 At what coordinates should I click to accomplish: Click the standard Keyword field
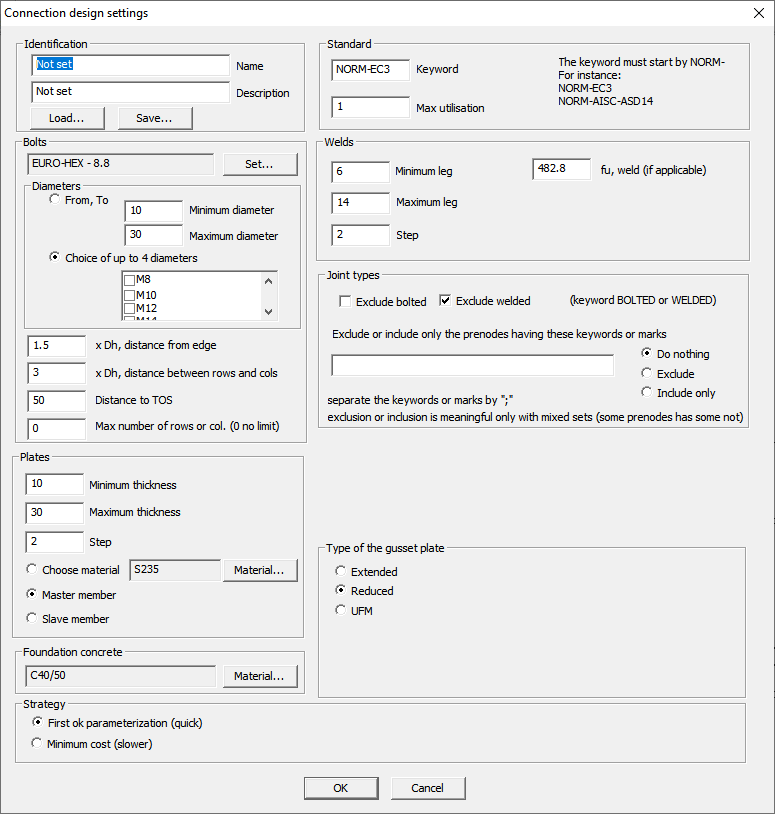coord(371,70)
